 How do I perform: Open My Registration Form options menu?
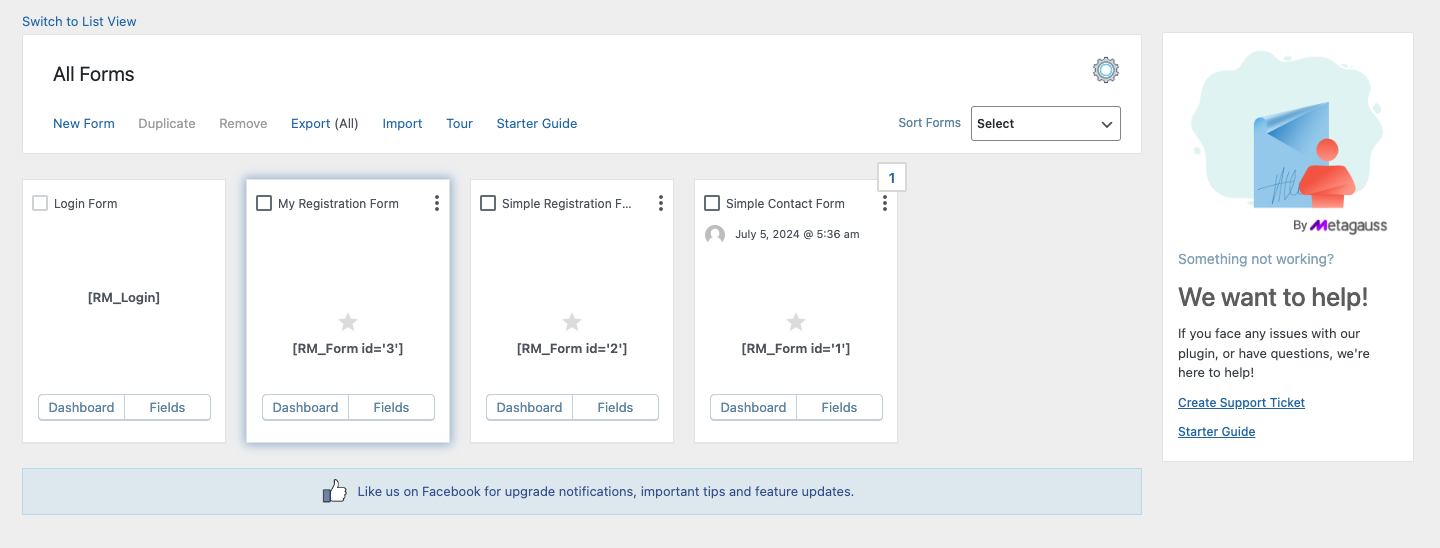(437, 203)
